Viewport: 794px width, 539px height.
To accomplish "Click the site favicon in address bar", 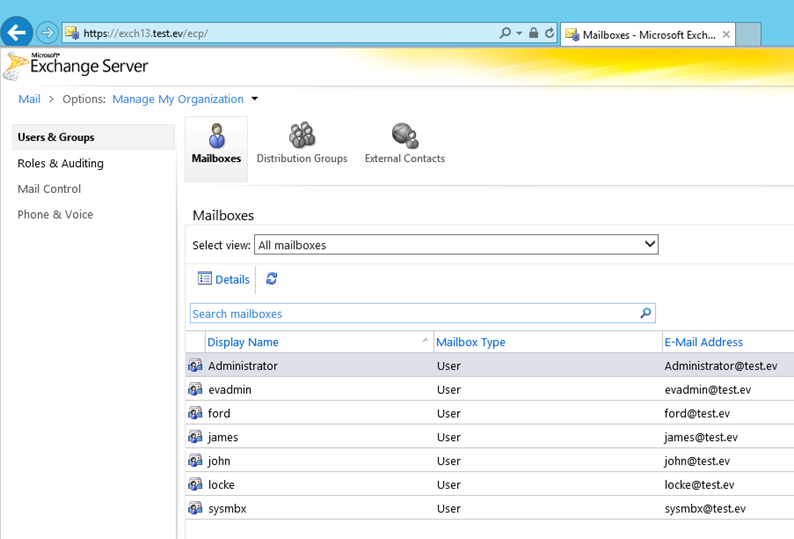I will point(72,33).
